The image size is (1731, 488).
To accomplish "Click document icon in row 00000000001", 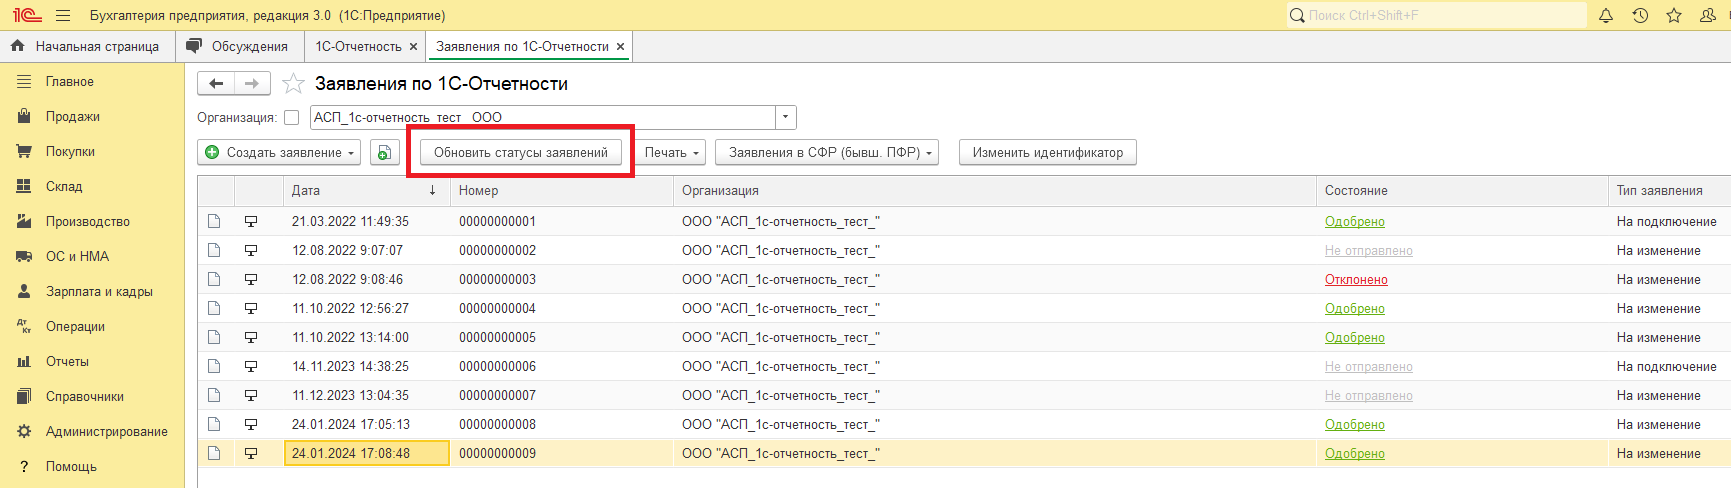I will [x=214, y=221].
